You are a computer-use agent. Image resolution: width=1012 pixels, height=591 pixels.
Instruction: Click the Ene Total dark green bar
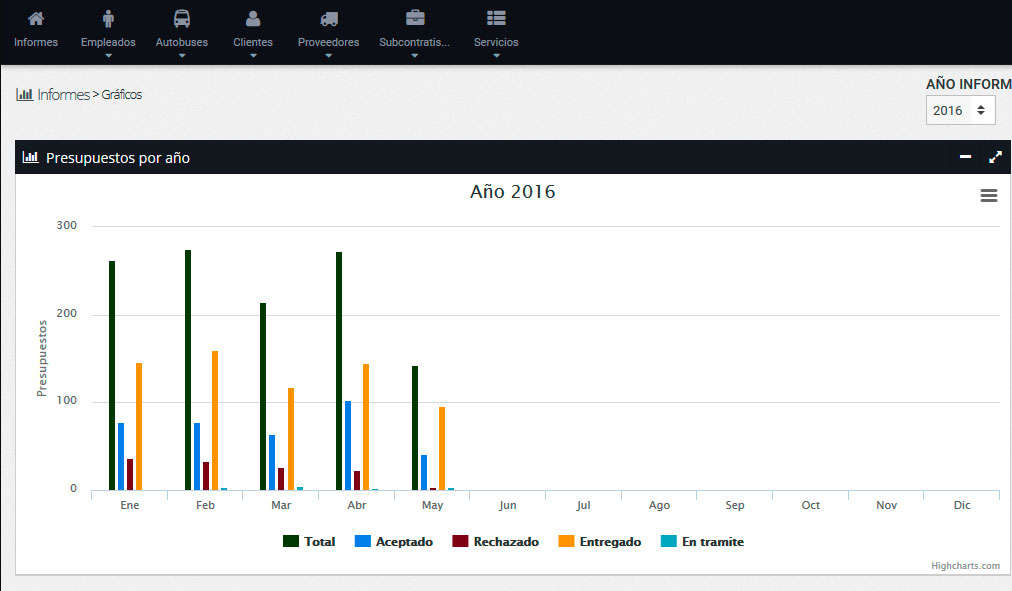click(112, 376)
